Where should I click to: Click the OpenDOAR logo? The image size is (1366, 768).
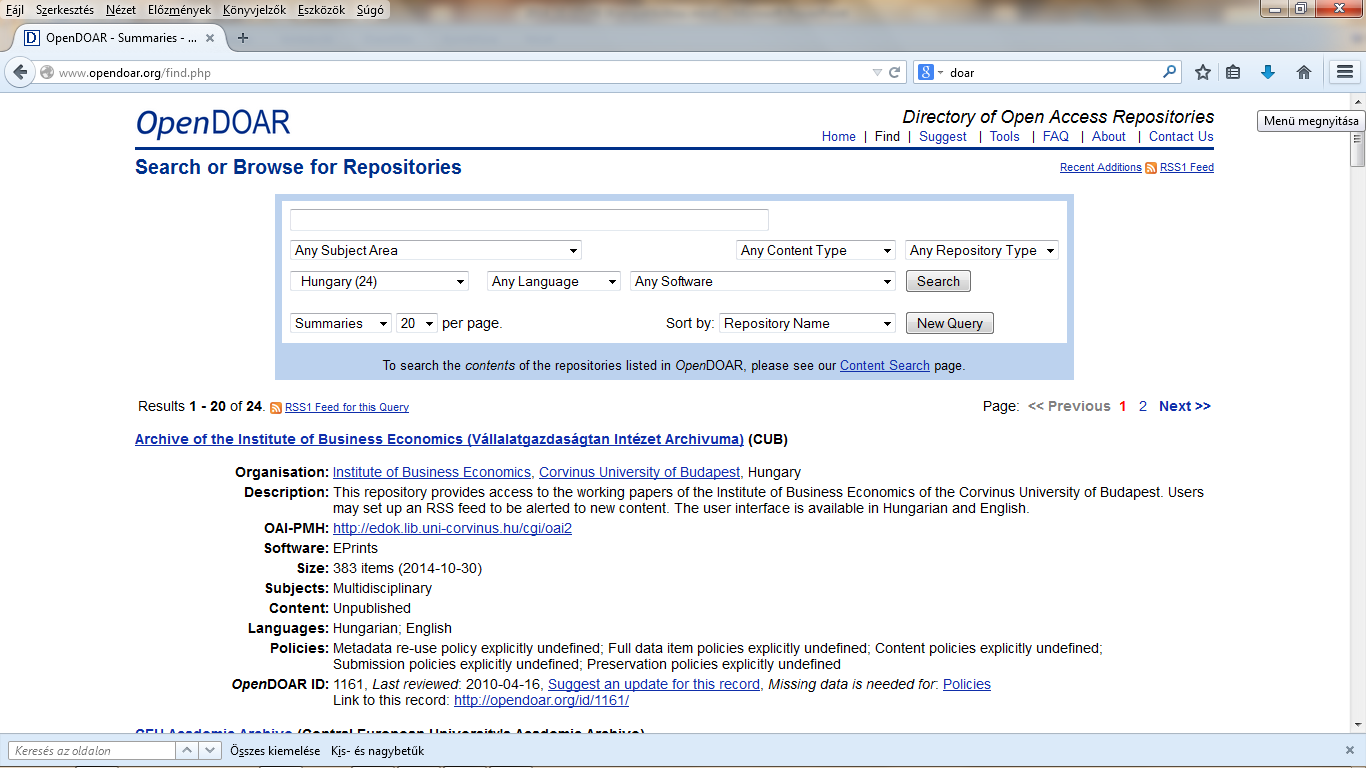point(213,123)
